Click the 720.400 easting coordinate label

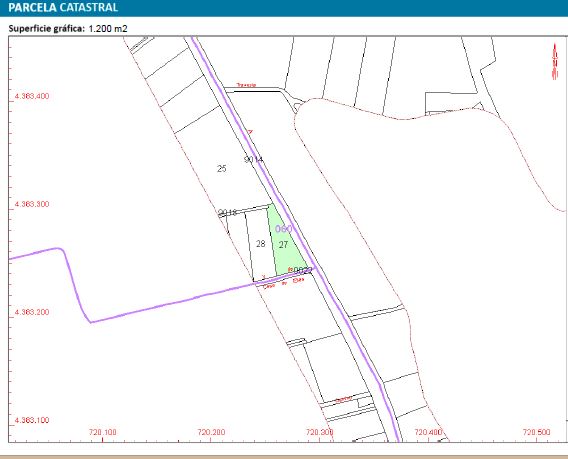point(428,432)
